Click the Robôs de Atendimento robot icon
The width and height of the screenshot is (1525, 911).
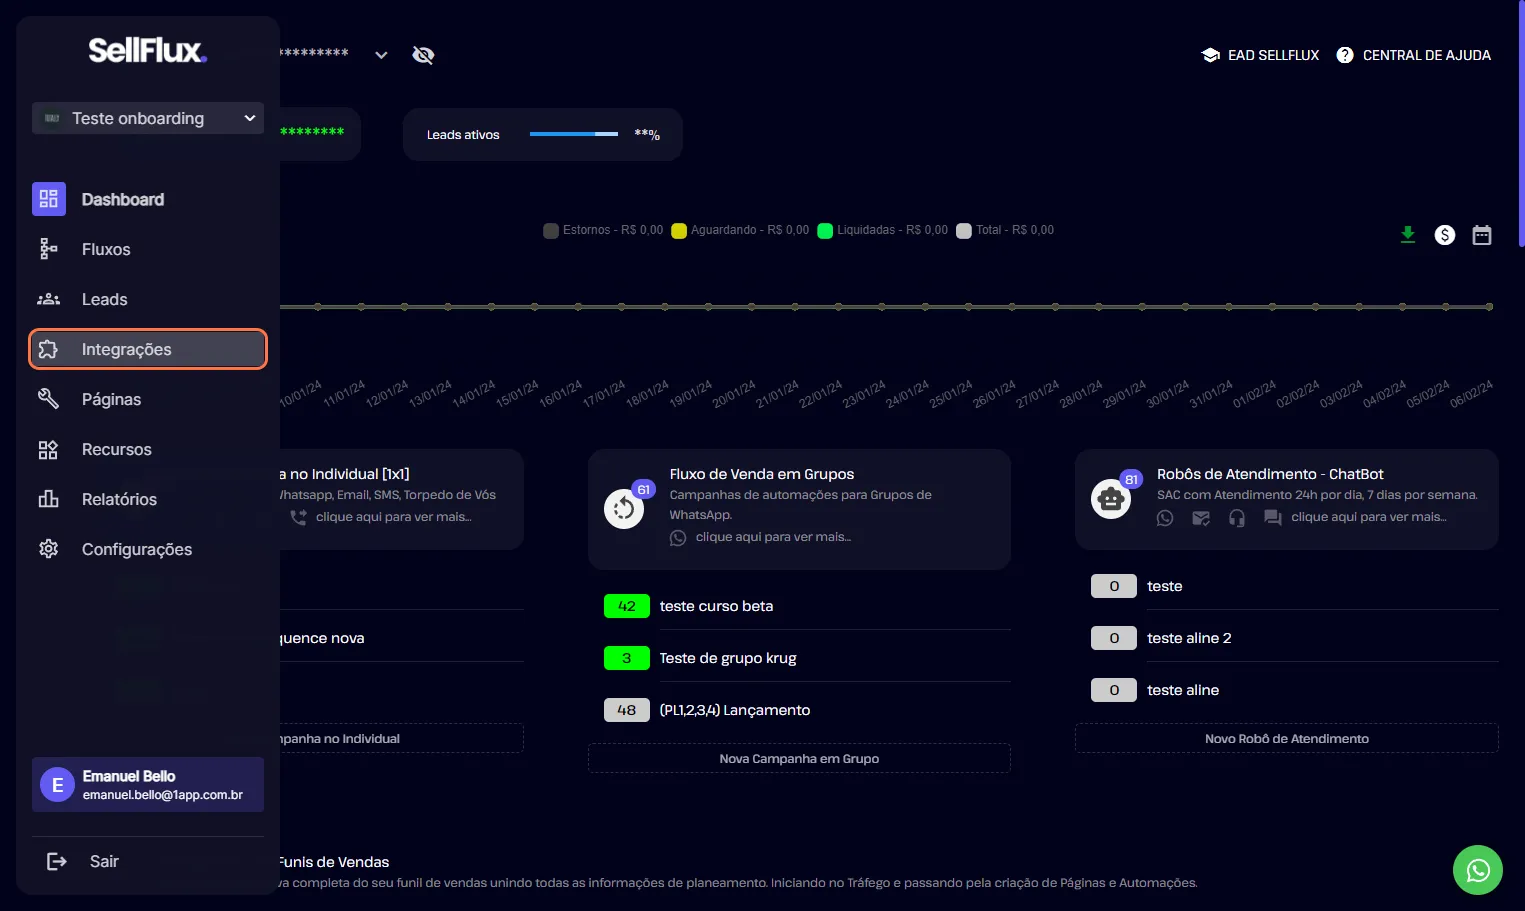click(x=1111, y=498)
